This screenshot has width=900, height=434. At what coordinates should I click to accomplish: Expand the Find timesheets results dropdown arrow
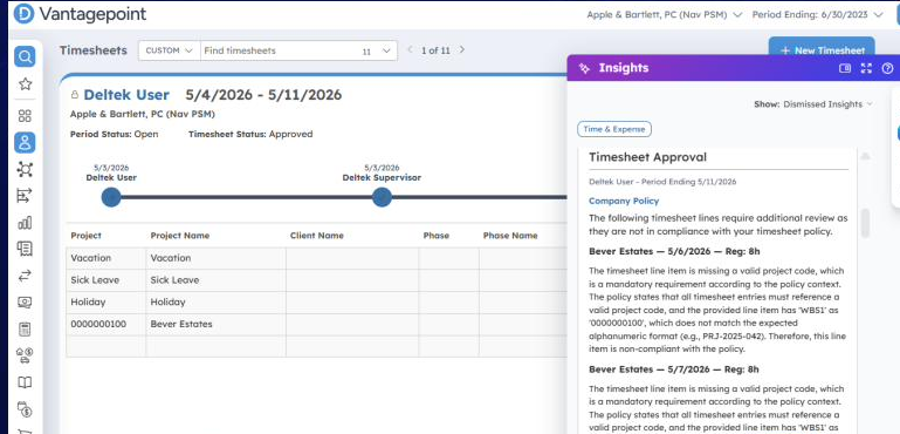pos(386,51)
